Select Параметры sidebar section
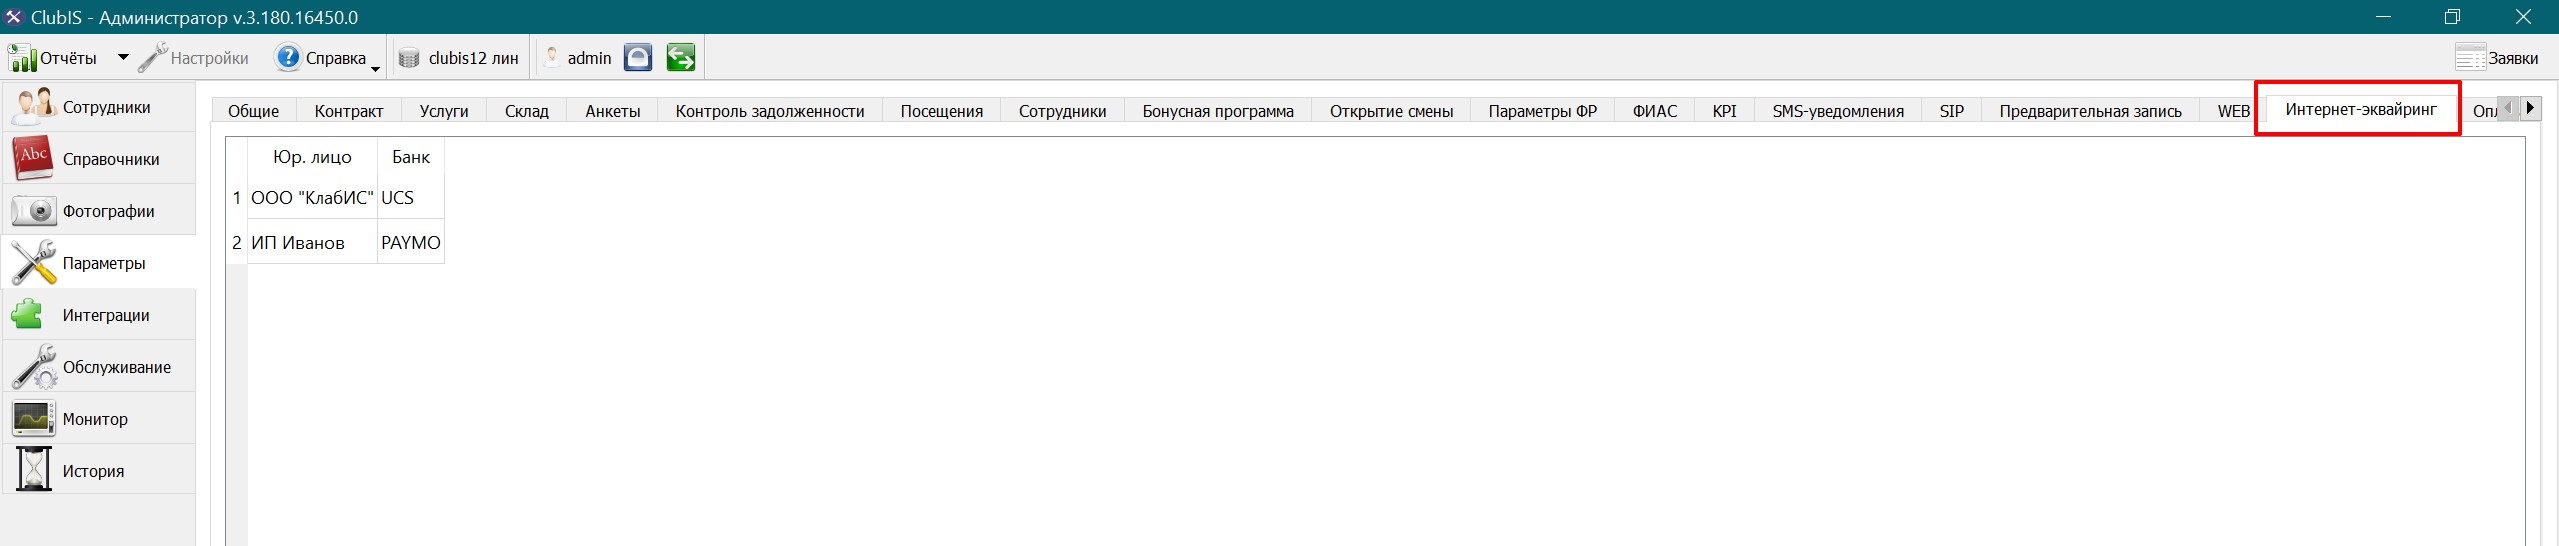Image resolution: width=2559 pixels, height=546 pixels. tap(98, 263)
